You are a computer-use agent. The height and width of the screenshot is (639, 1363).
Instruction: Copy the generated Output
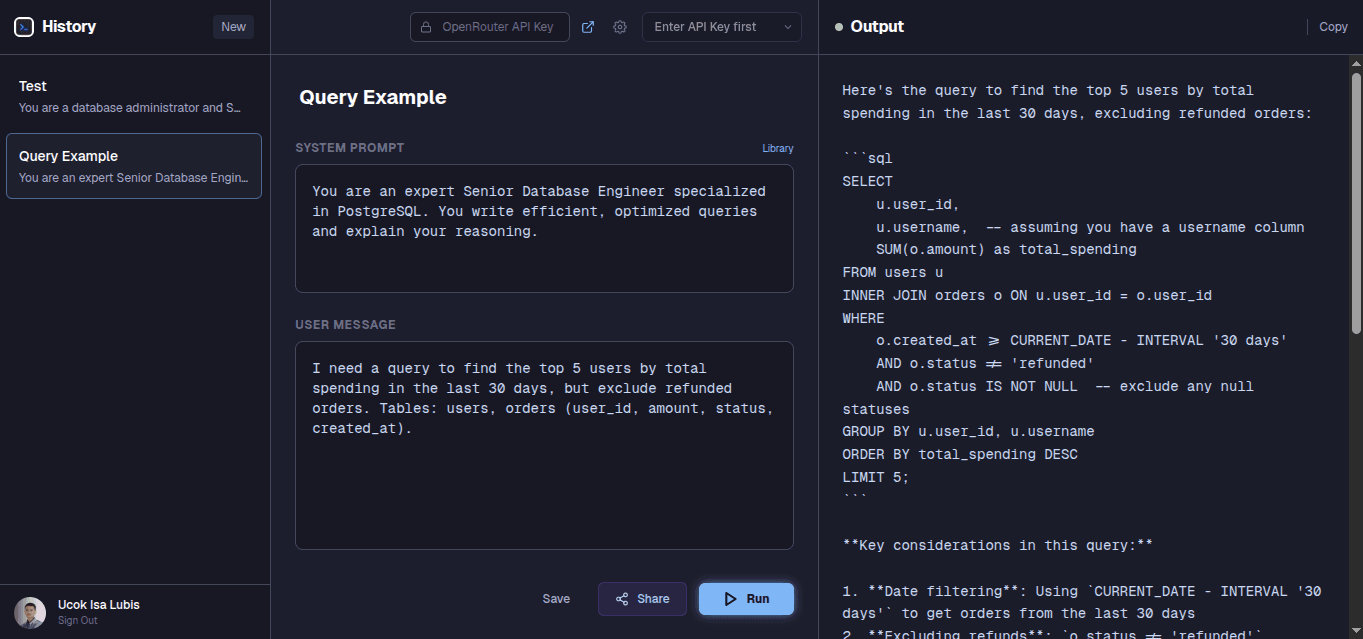1334,27
